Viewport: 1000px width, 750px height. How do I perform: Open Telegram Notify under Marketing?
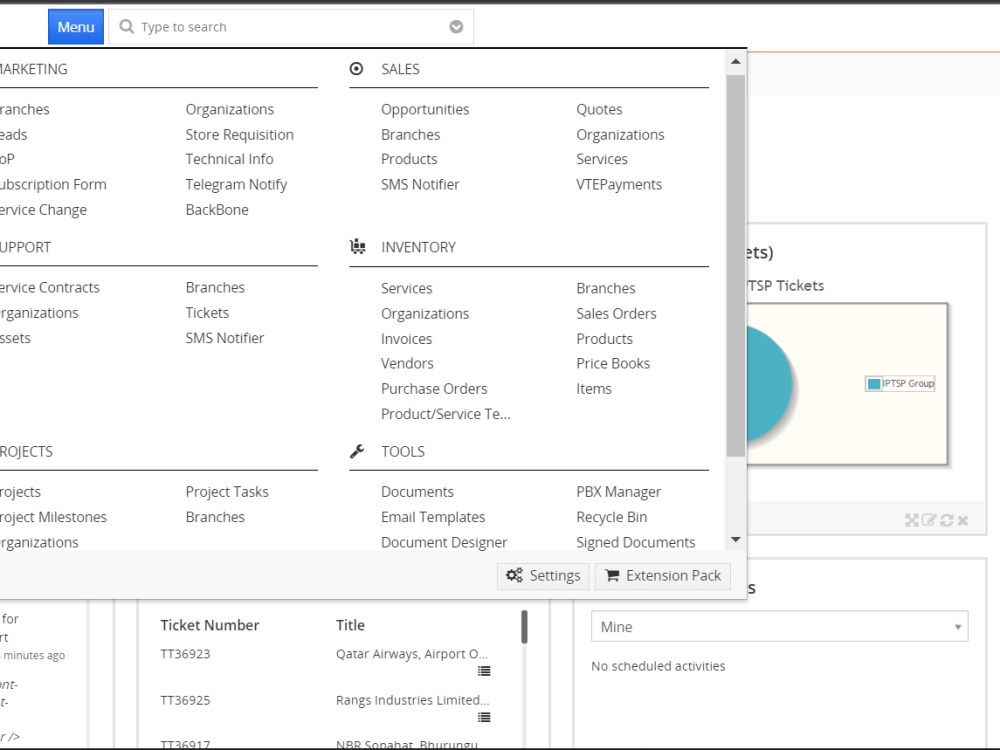(236, 184)
